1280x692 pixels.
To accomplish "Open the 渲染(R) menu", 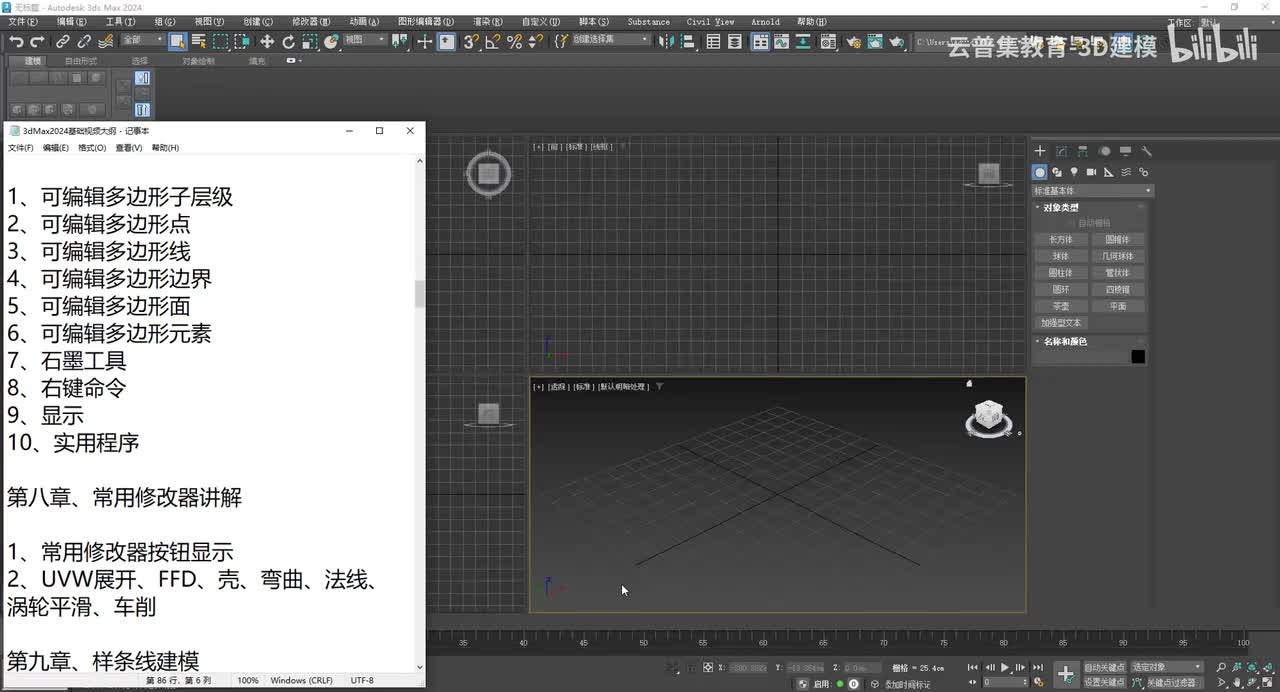I will [487, 22].
